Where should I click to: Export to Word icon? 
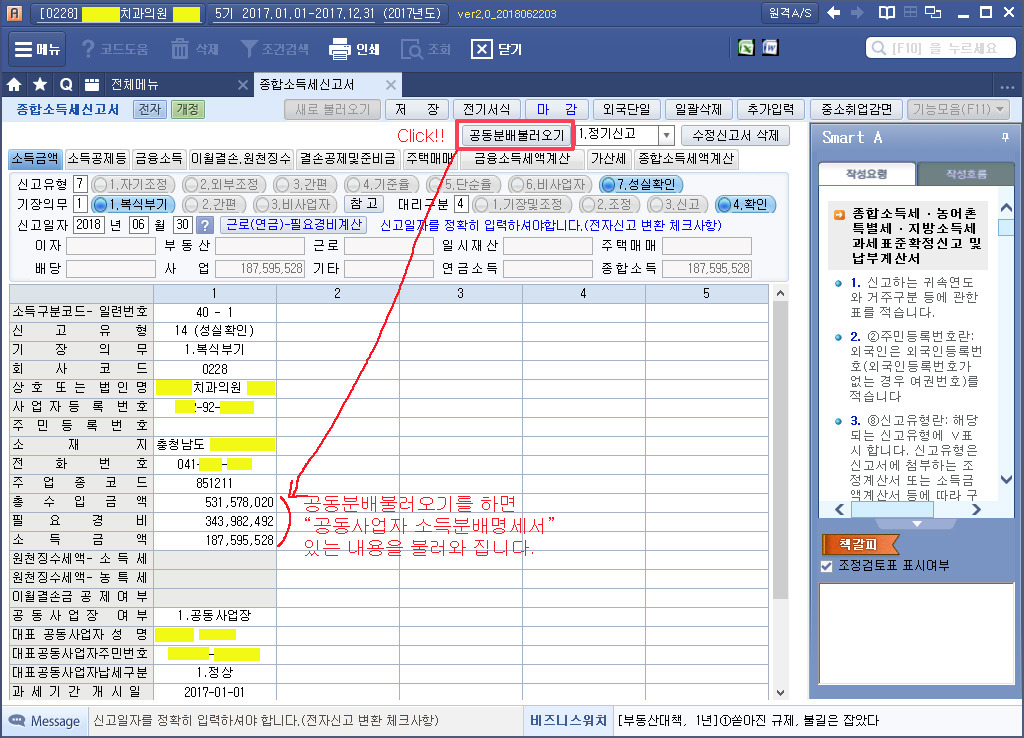(x=771, y=47)
